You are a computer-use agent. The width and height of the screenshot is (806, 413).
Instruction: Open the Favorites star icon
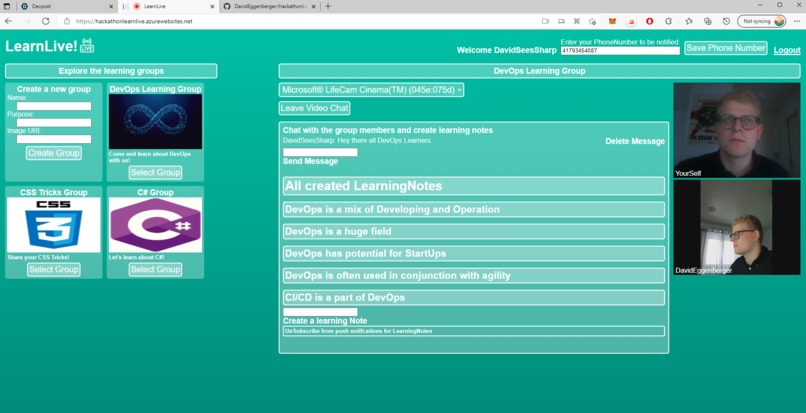(x=689, y=21)
